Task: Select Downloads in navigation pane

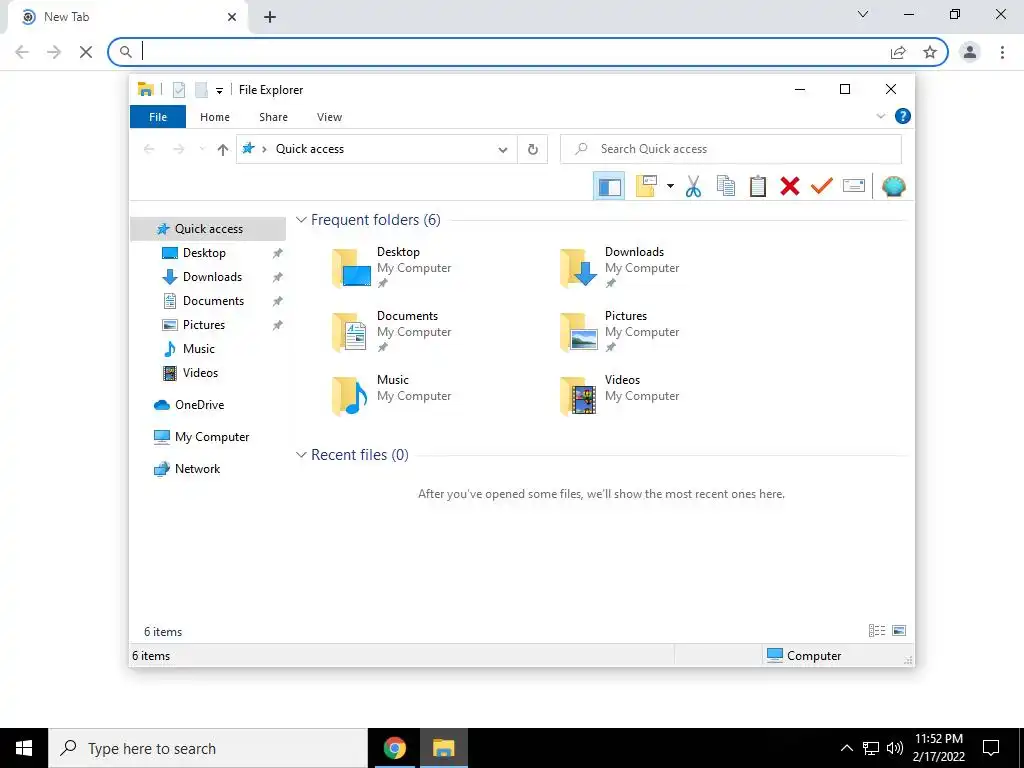Action: coord(212,277)
